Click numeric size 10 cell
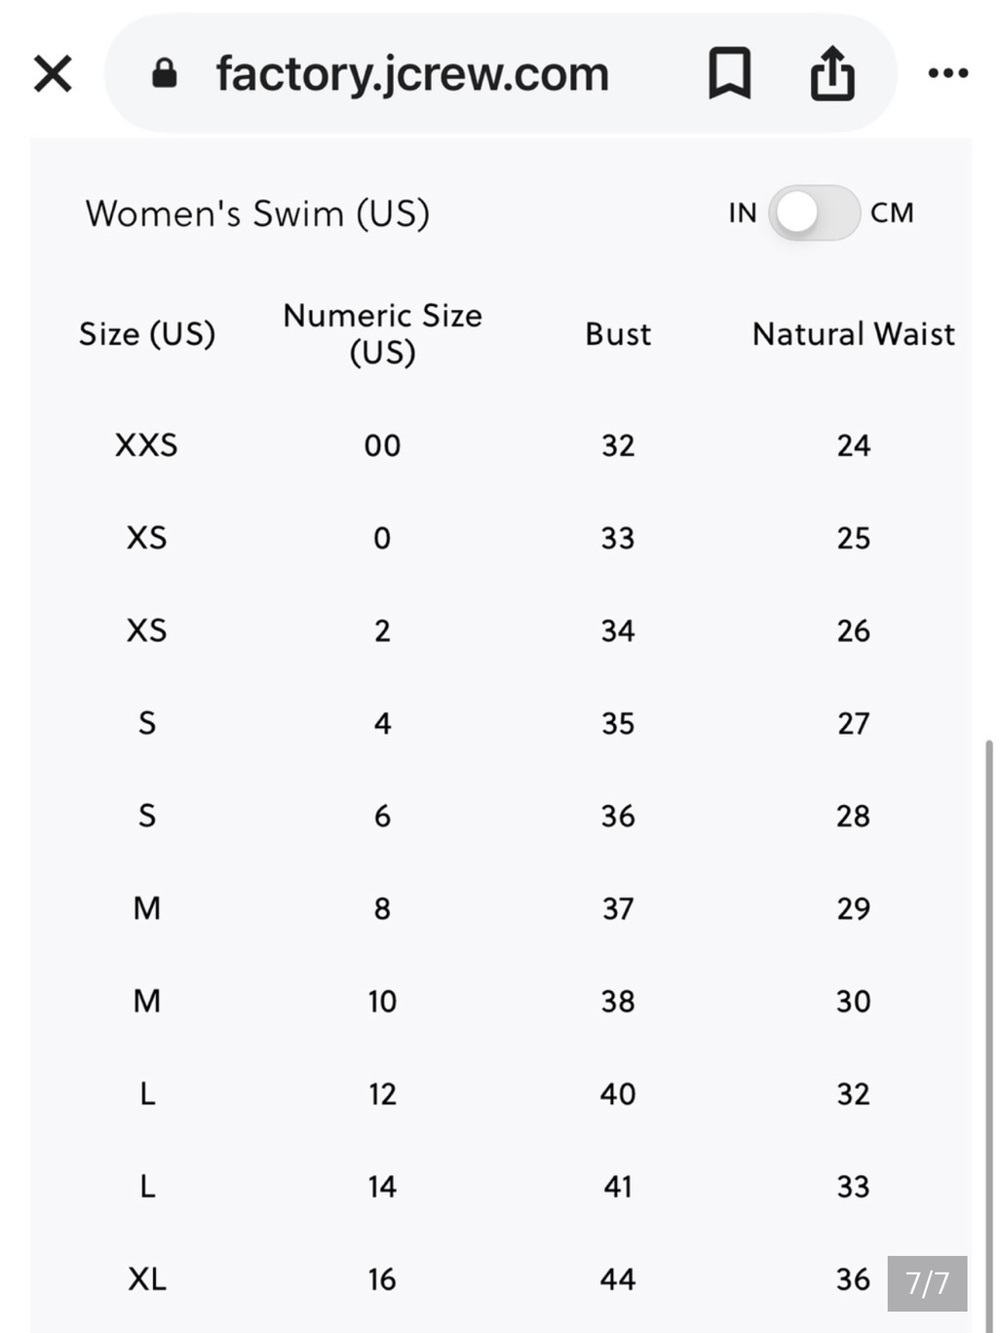 [382, 1001]
